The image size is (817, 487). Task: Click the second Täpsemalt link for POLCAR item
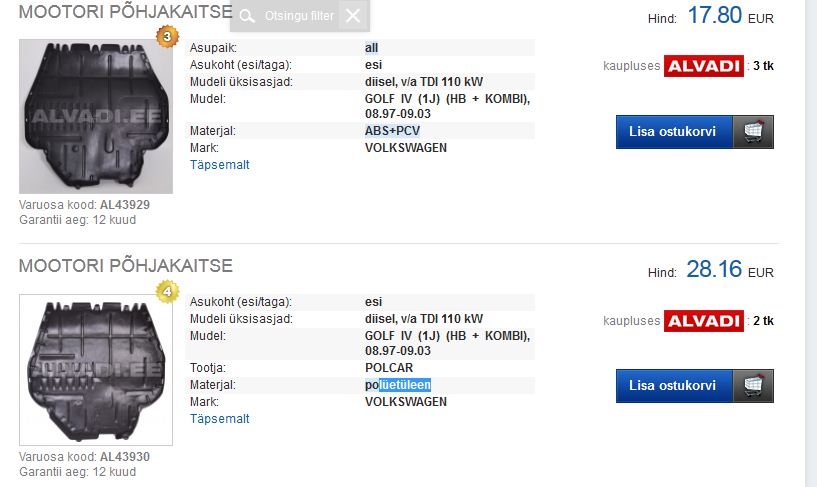(x=219, y=419)
